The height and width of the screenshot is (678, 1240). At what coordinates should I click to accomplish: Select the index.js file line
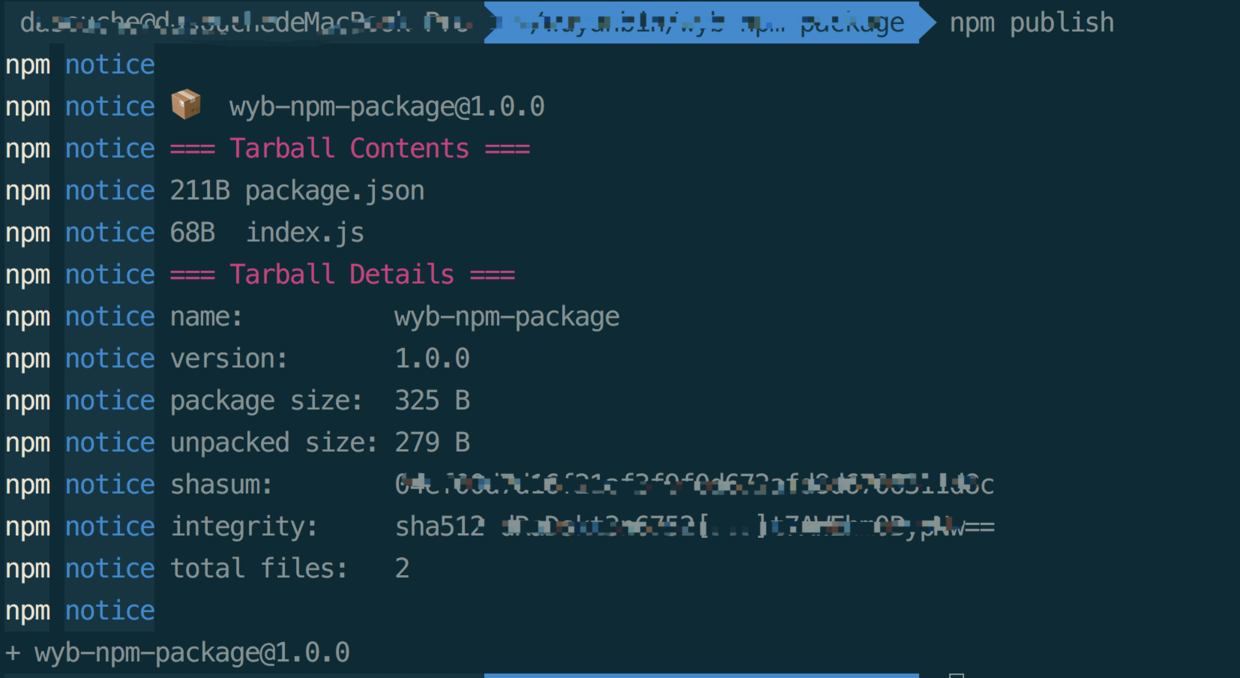pos(267,233)
